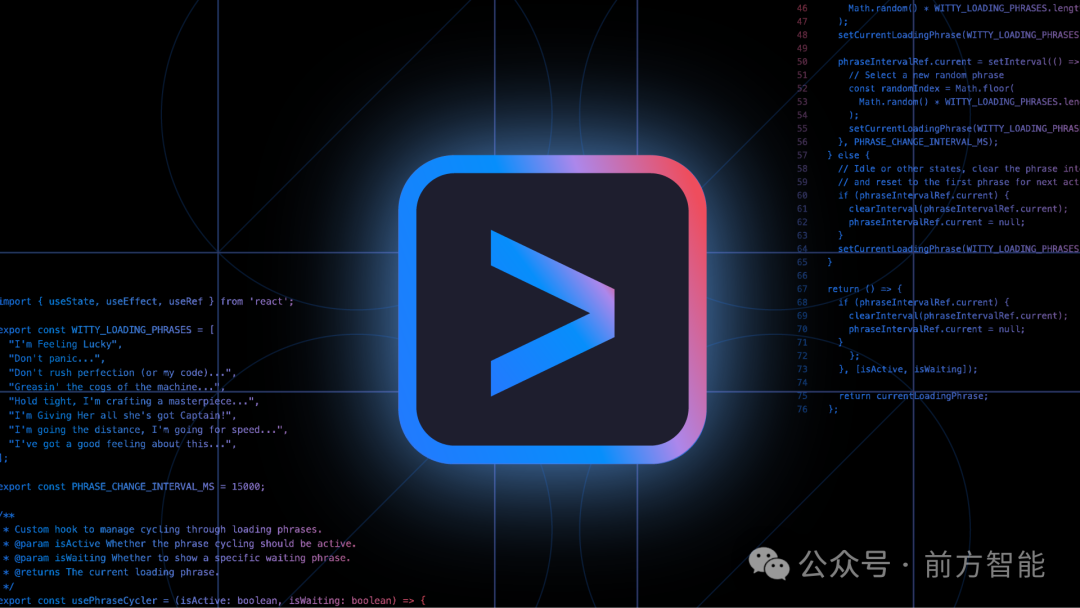The image size is (1080, 608).
Task: Click the "export const PHRASE_CHANGE_INTERVAL_MS = 15000;" line
Action: point(132,487)
